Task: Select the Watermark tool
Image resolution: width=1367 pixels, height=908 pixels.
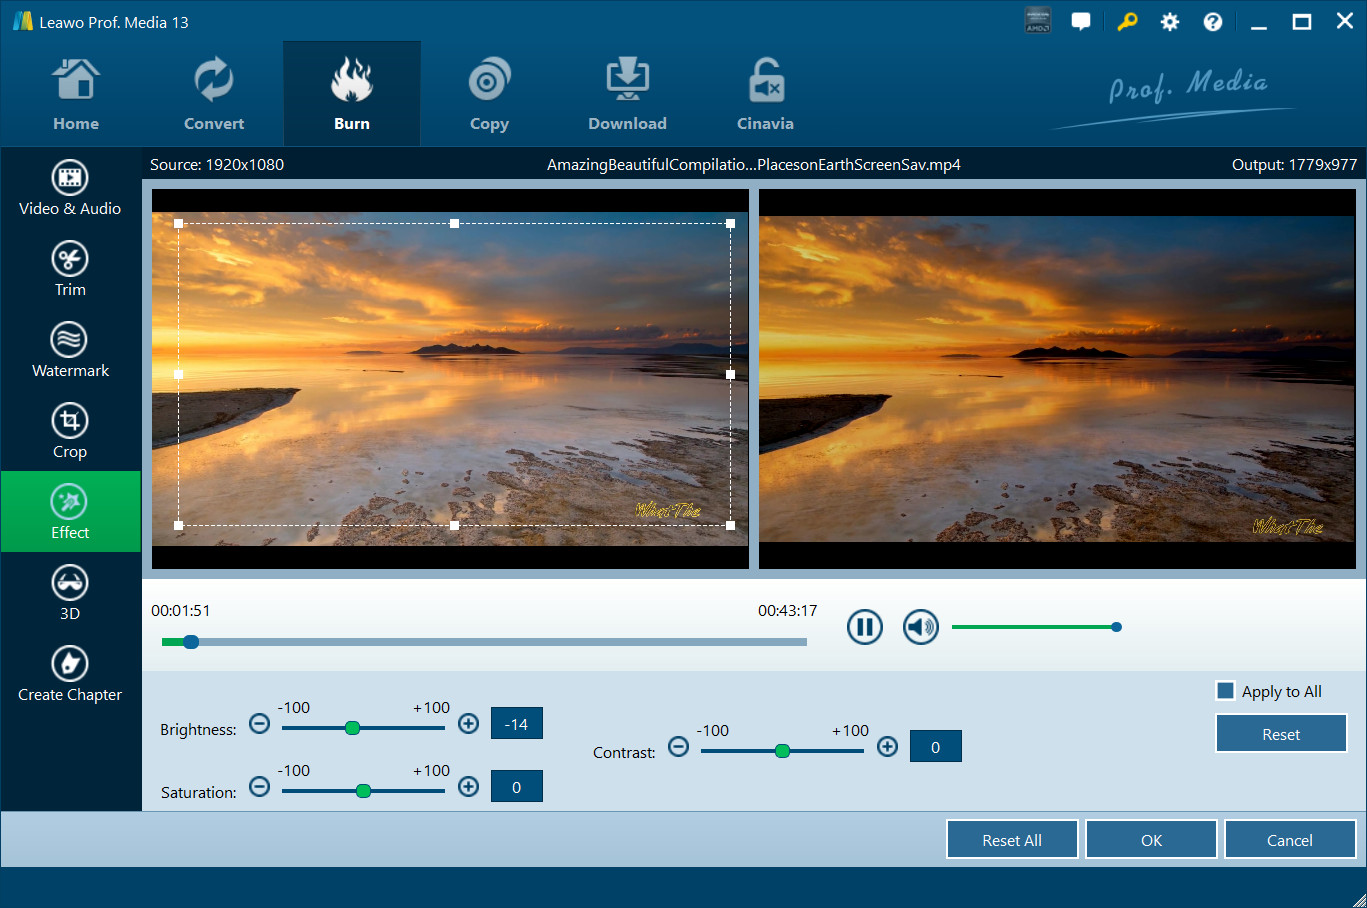Action: click(70, 350)
